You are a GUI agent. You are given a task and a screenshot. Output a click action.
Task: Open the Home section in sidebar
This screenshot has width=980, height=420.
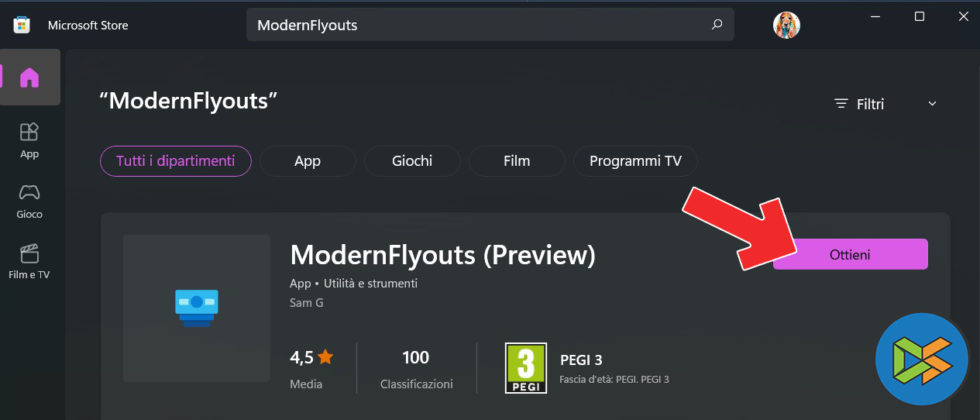pos(29,77)
